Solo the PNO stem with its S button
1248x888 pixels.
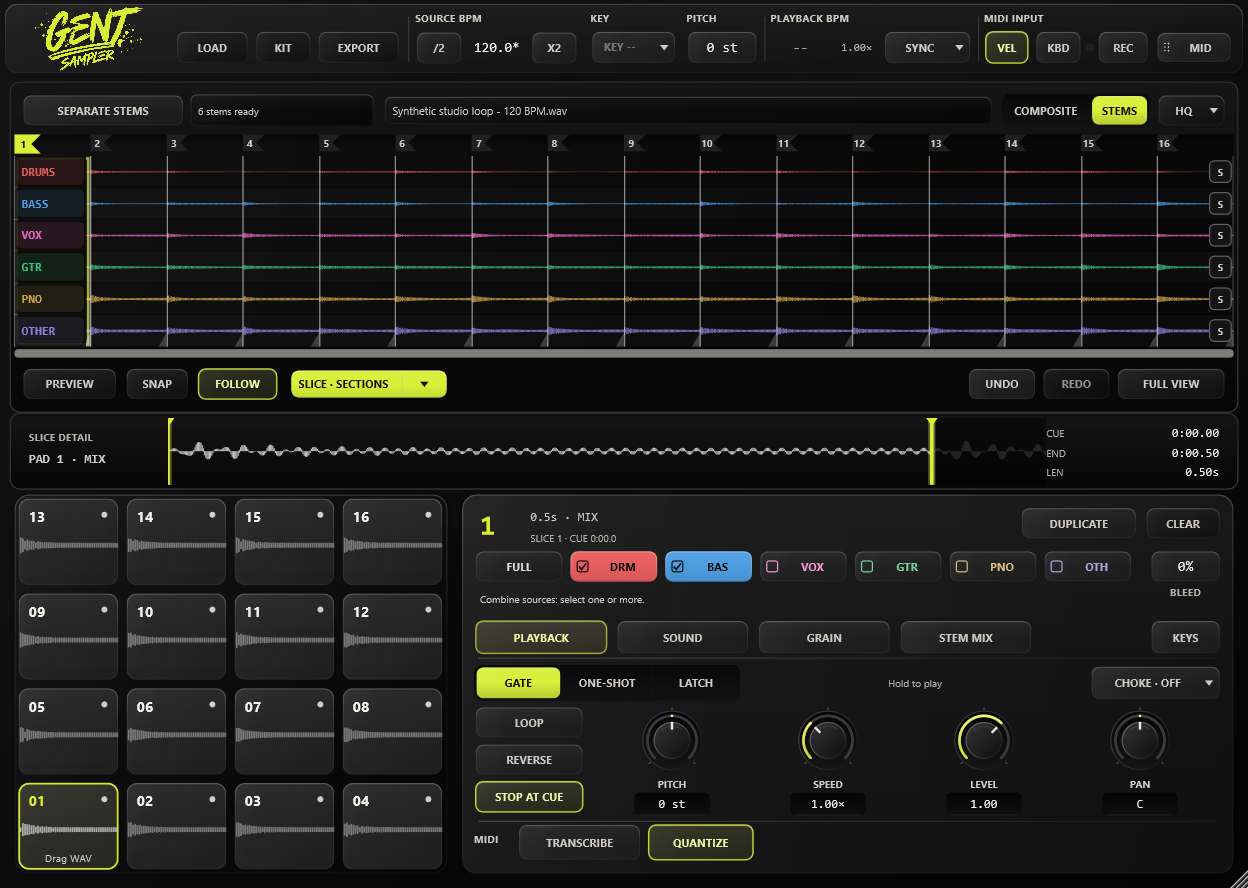pos(1219,299)
